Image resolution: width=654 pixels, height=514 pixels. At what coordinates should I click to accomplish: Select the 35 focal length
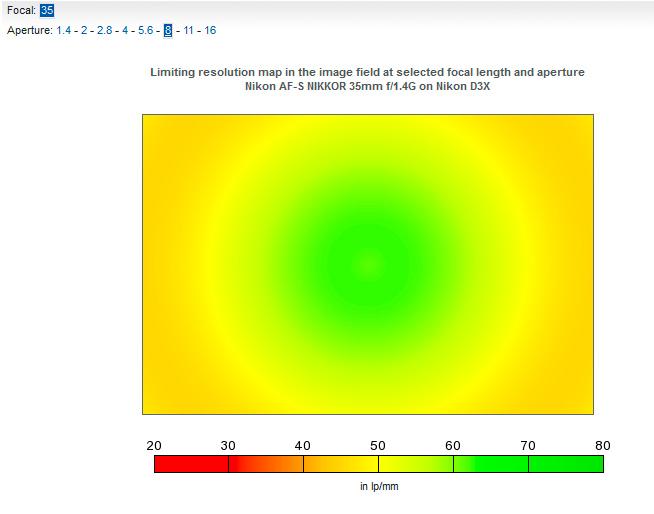47,10
